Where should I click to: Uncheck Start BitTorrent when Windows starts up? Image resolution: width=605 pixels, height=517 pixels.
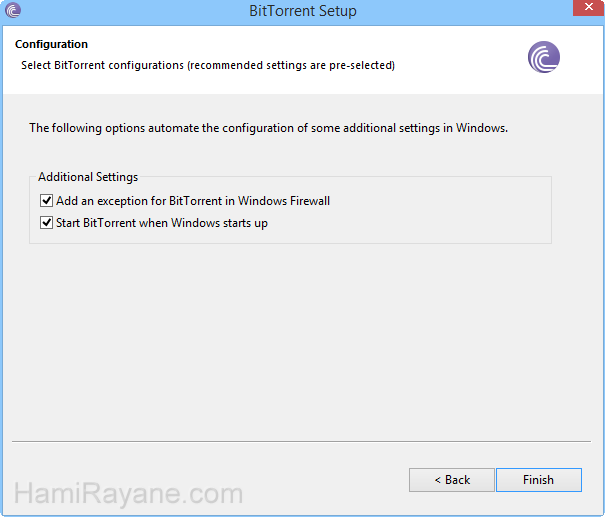click(x=46, y=223)
